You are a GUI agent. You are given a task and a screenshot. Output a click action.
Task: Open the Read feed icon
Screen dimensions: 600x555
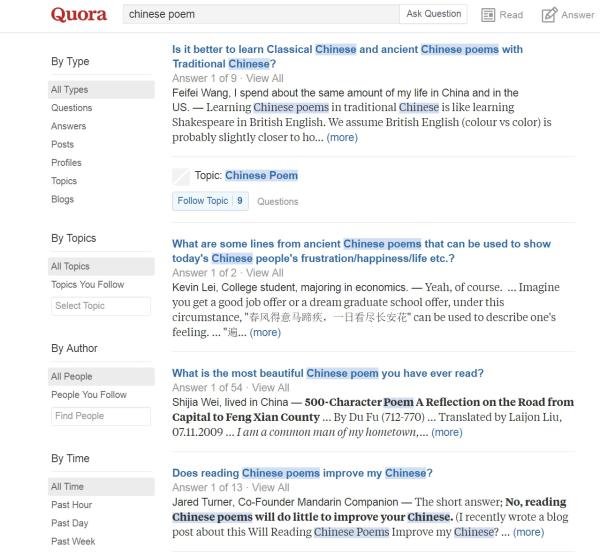click(489, 15)
